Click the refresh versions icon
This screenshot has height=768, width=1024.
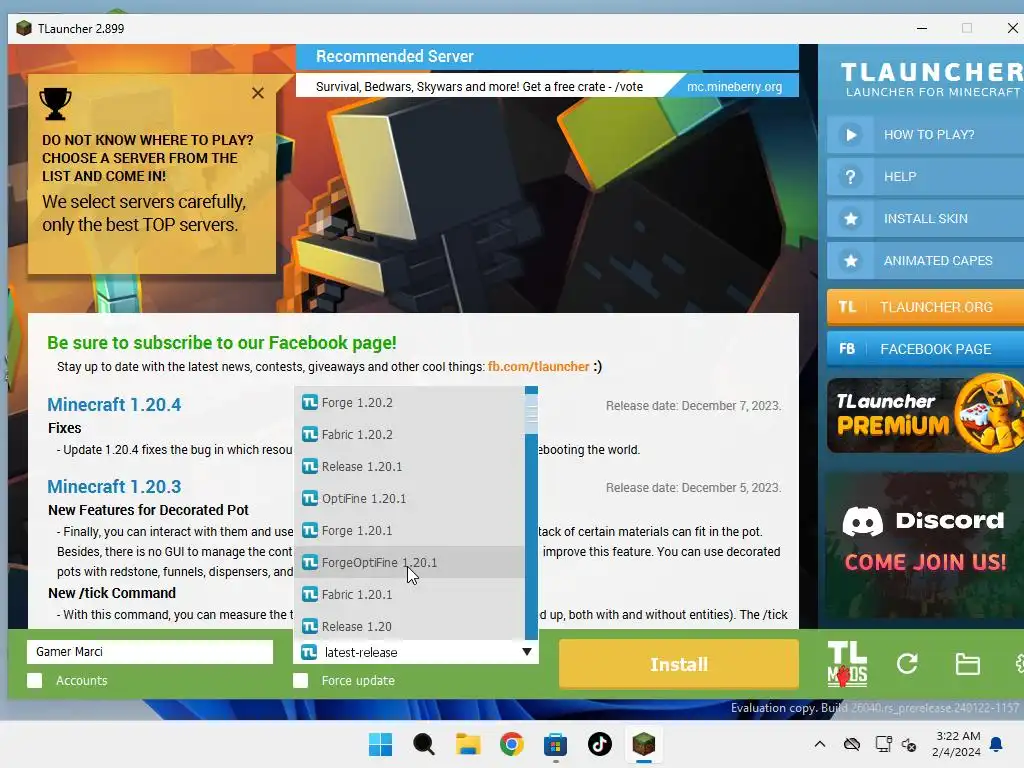[907, 664]
